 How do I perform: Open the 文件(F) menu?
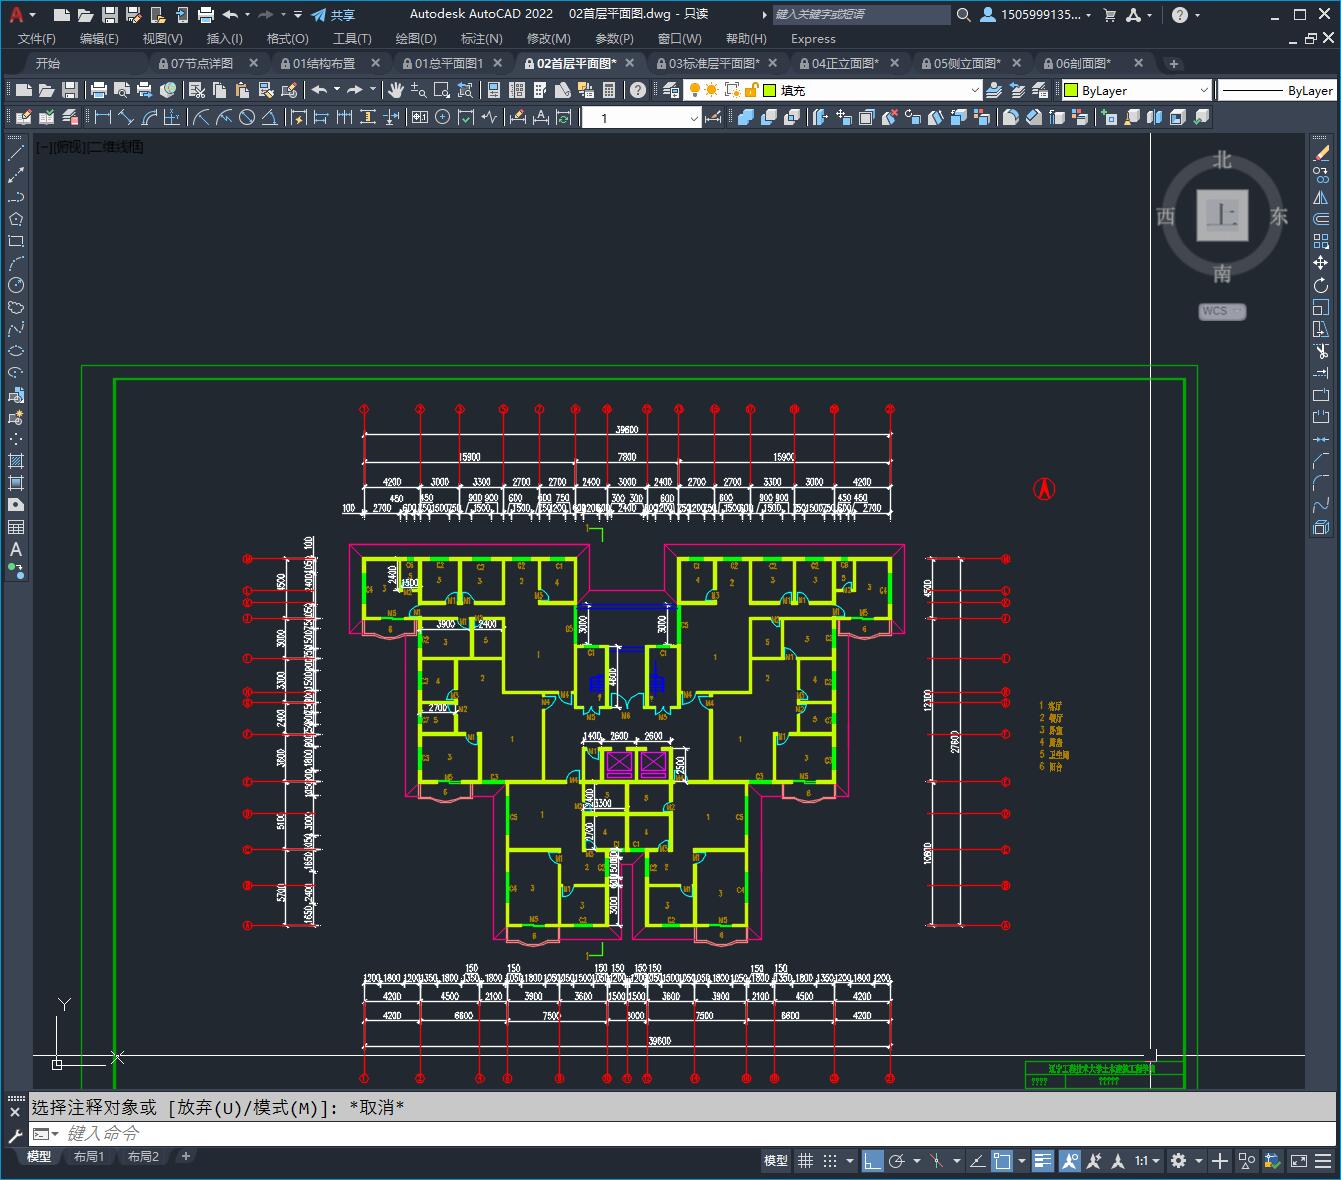click(37, 38)
